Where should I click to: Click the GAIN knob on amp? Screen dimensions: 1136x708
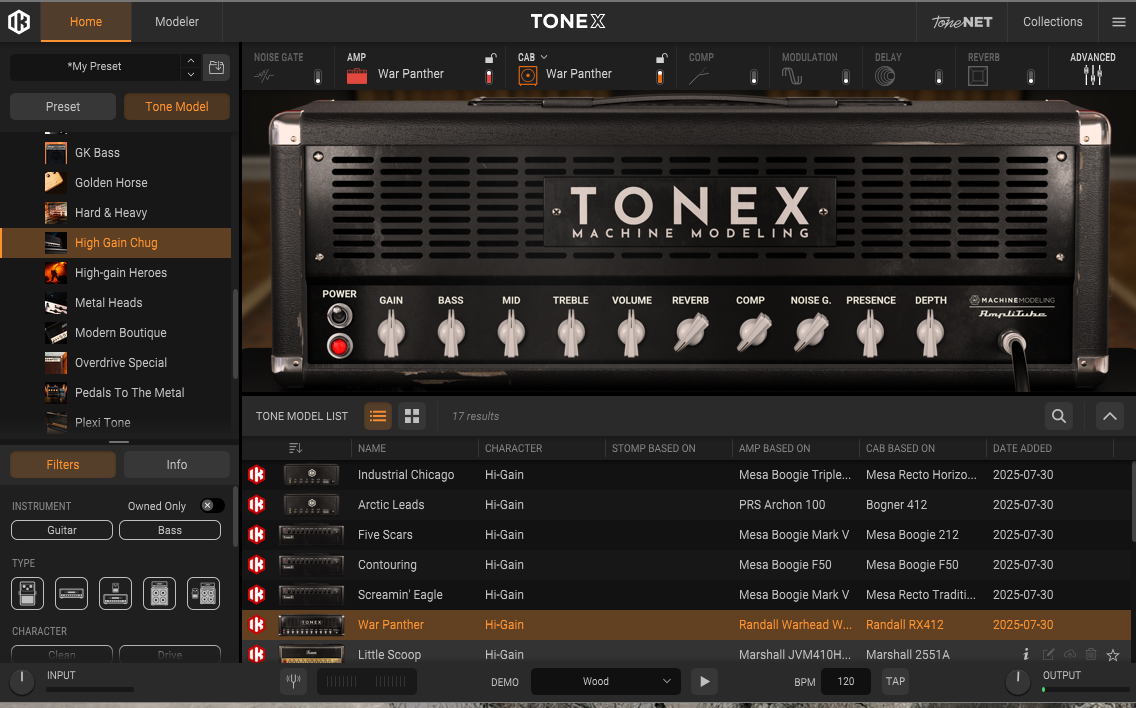[391, 333]
